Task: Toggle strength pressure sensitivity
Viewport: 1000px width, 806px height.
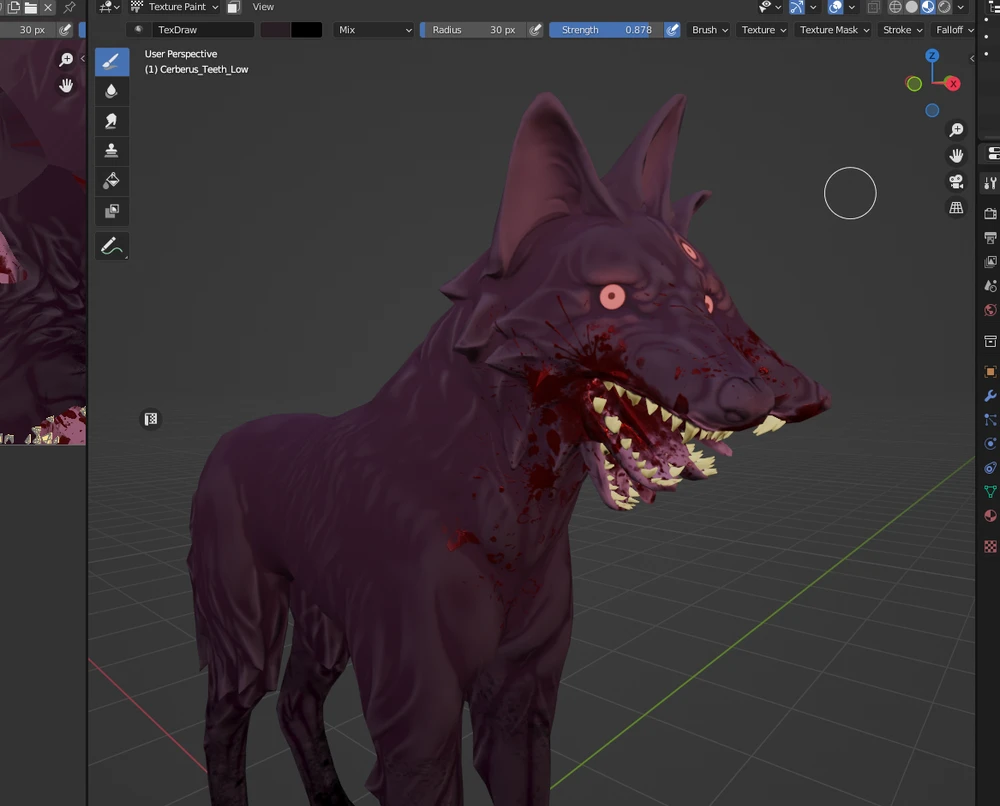Action: coord(672,30)
